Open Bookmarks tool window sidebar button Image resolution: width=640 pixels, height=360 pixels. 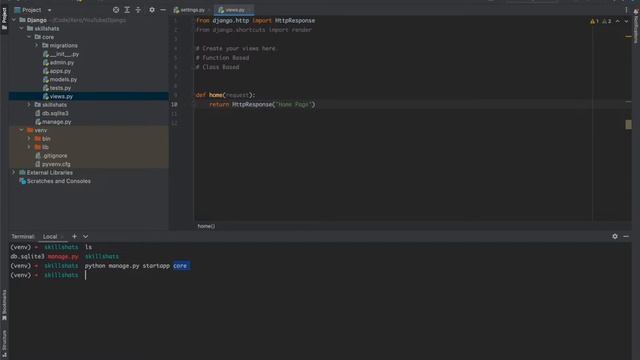pos(4,304)
